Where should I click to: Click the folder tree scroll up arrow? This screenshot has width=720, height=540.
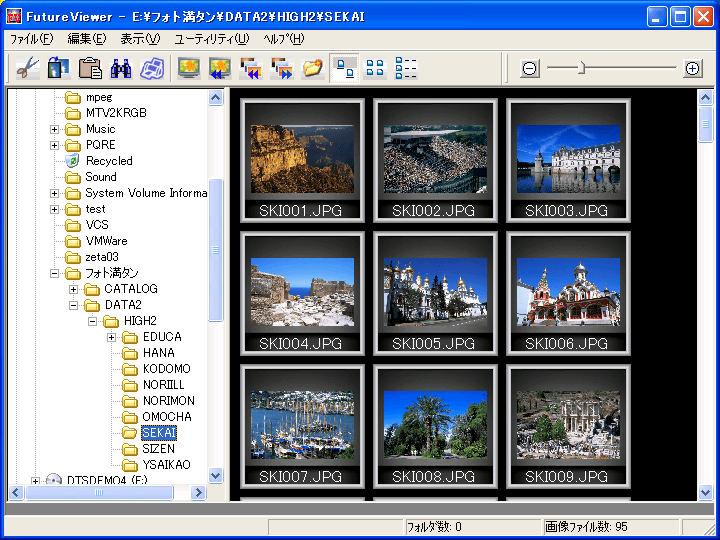pos(216,97)
